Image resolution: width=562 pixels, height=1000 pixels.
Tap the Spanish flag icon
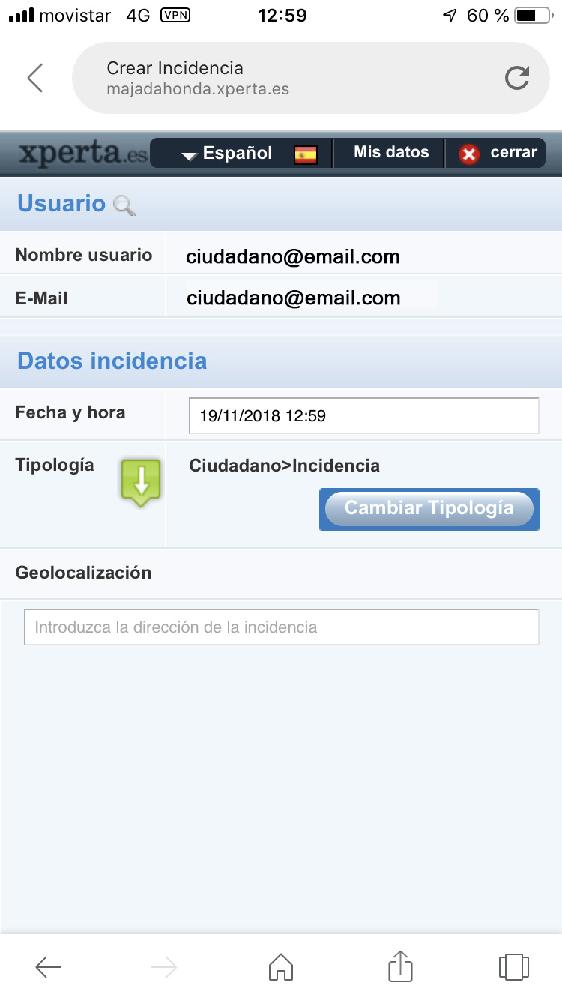tap(306, 154)
